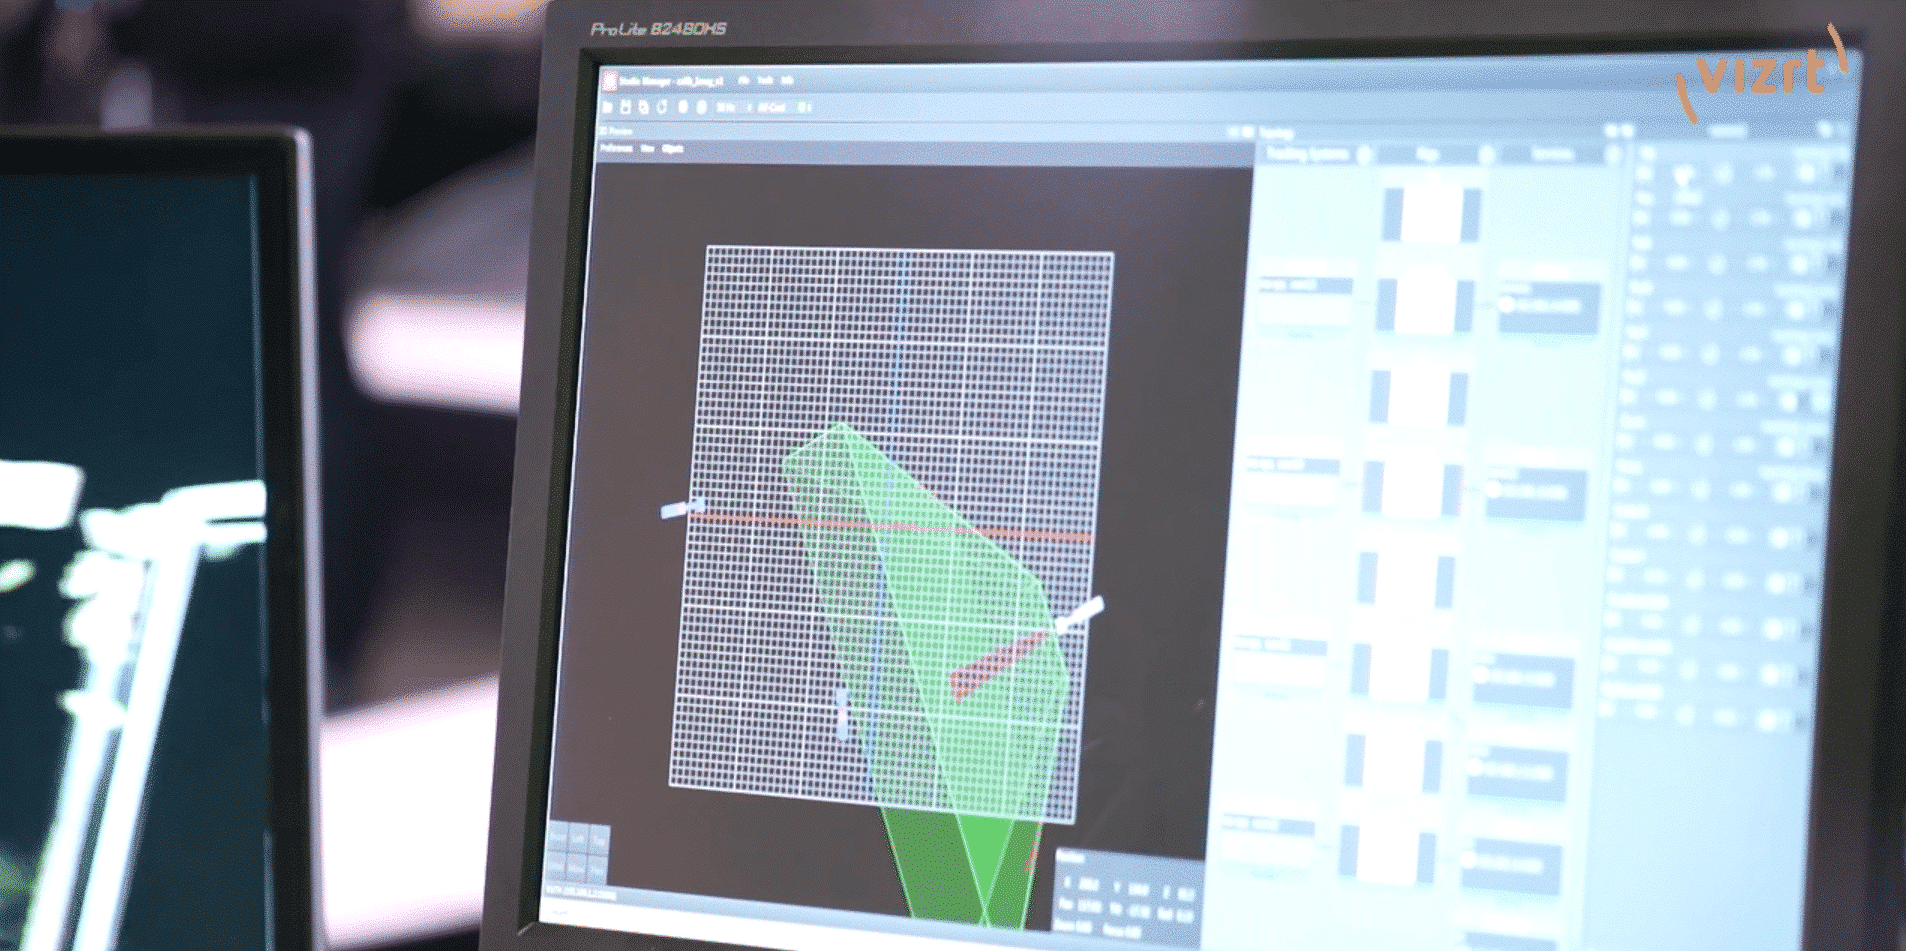The image size is (1906, 951).
Task: Click the round add button beside Tracking Systems
Action: (1363, 154)
